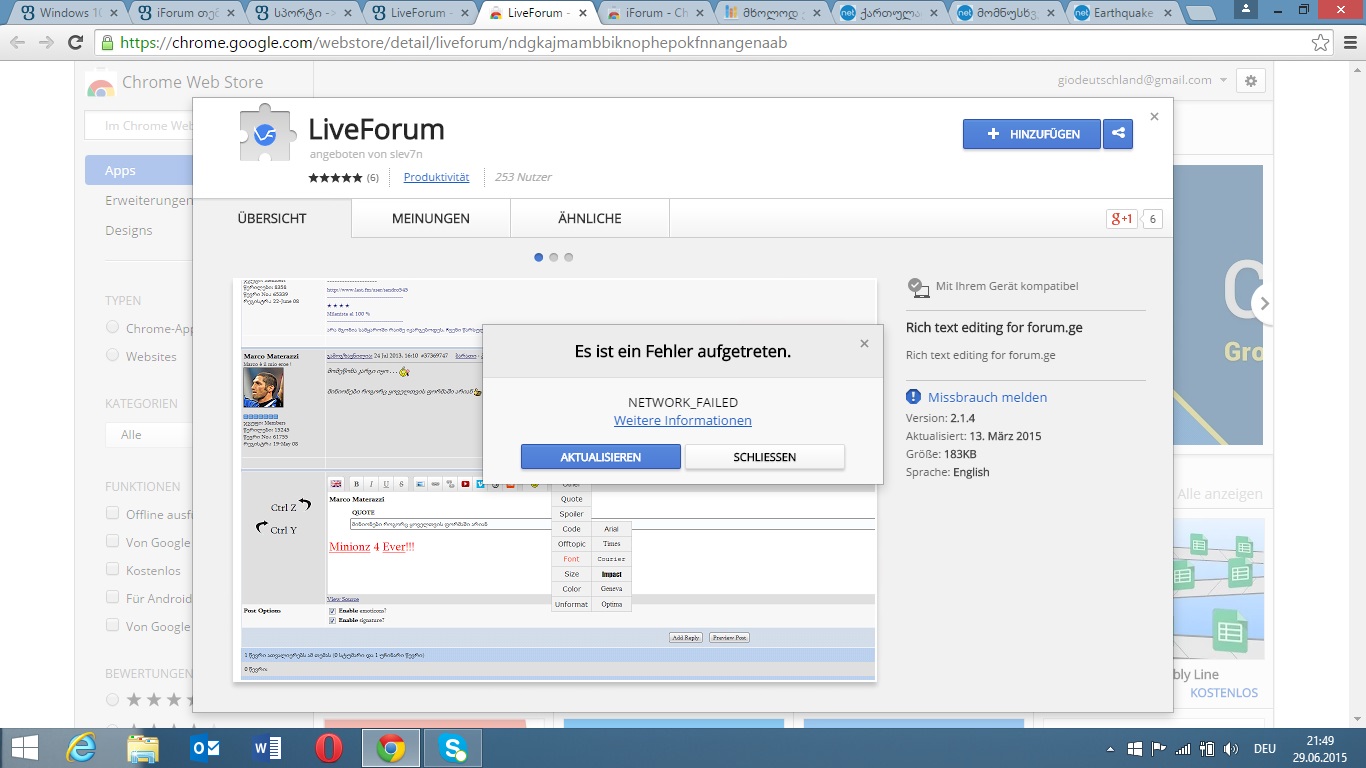Reload the page with the refresh icon
Viewport: 1366px width, 768px height.
click(75, 43)
